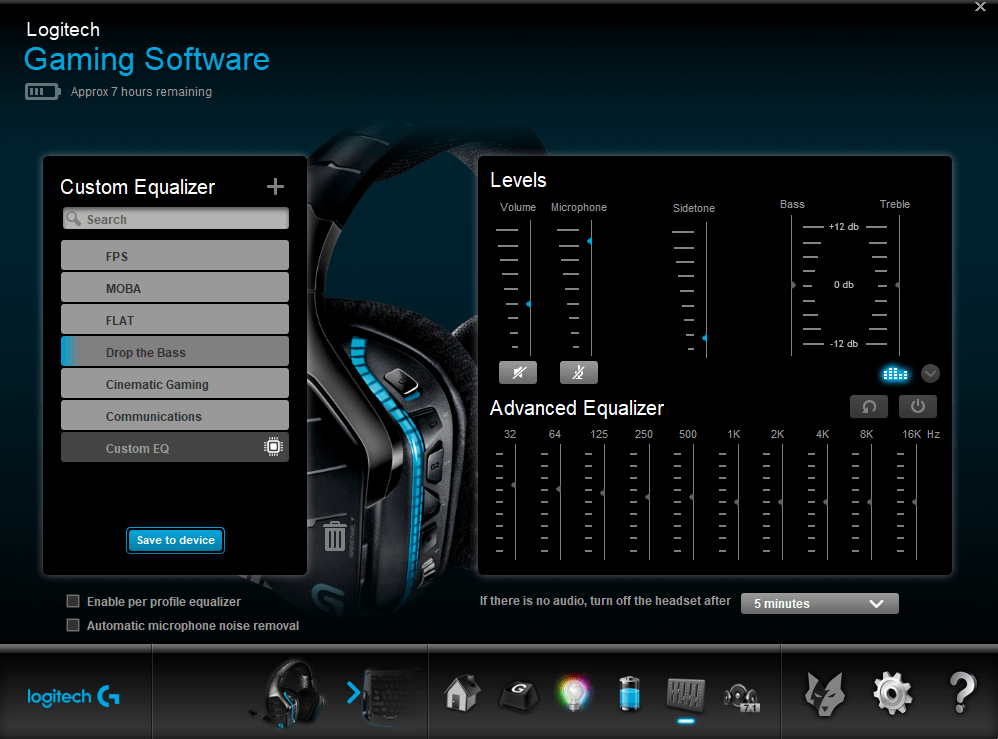Image resolution: width=998 pixels, height=739 pixels.
Task: Click the Microphone level slider handle
Action: [590, 241]
